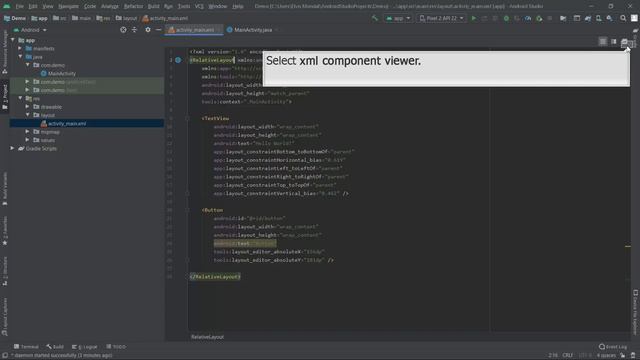Screen dimensions: 640x360
Task: Collapse the layout folder node
Action: [27, 115]
